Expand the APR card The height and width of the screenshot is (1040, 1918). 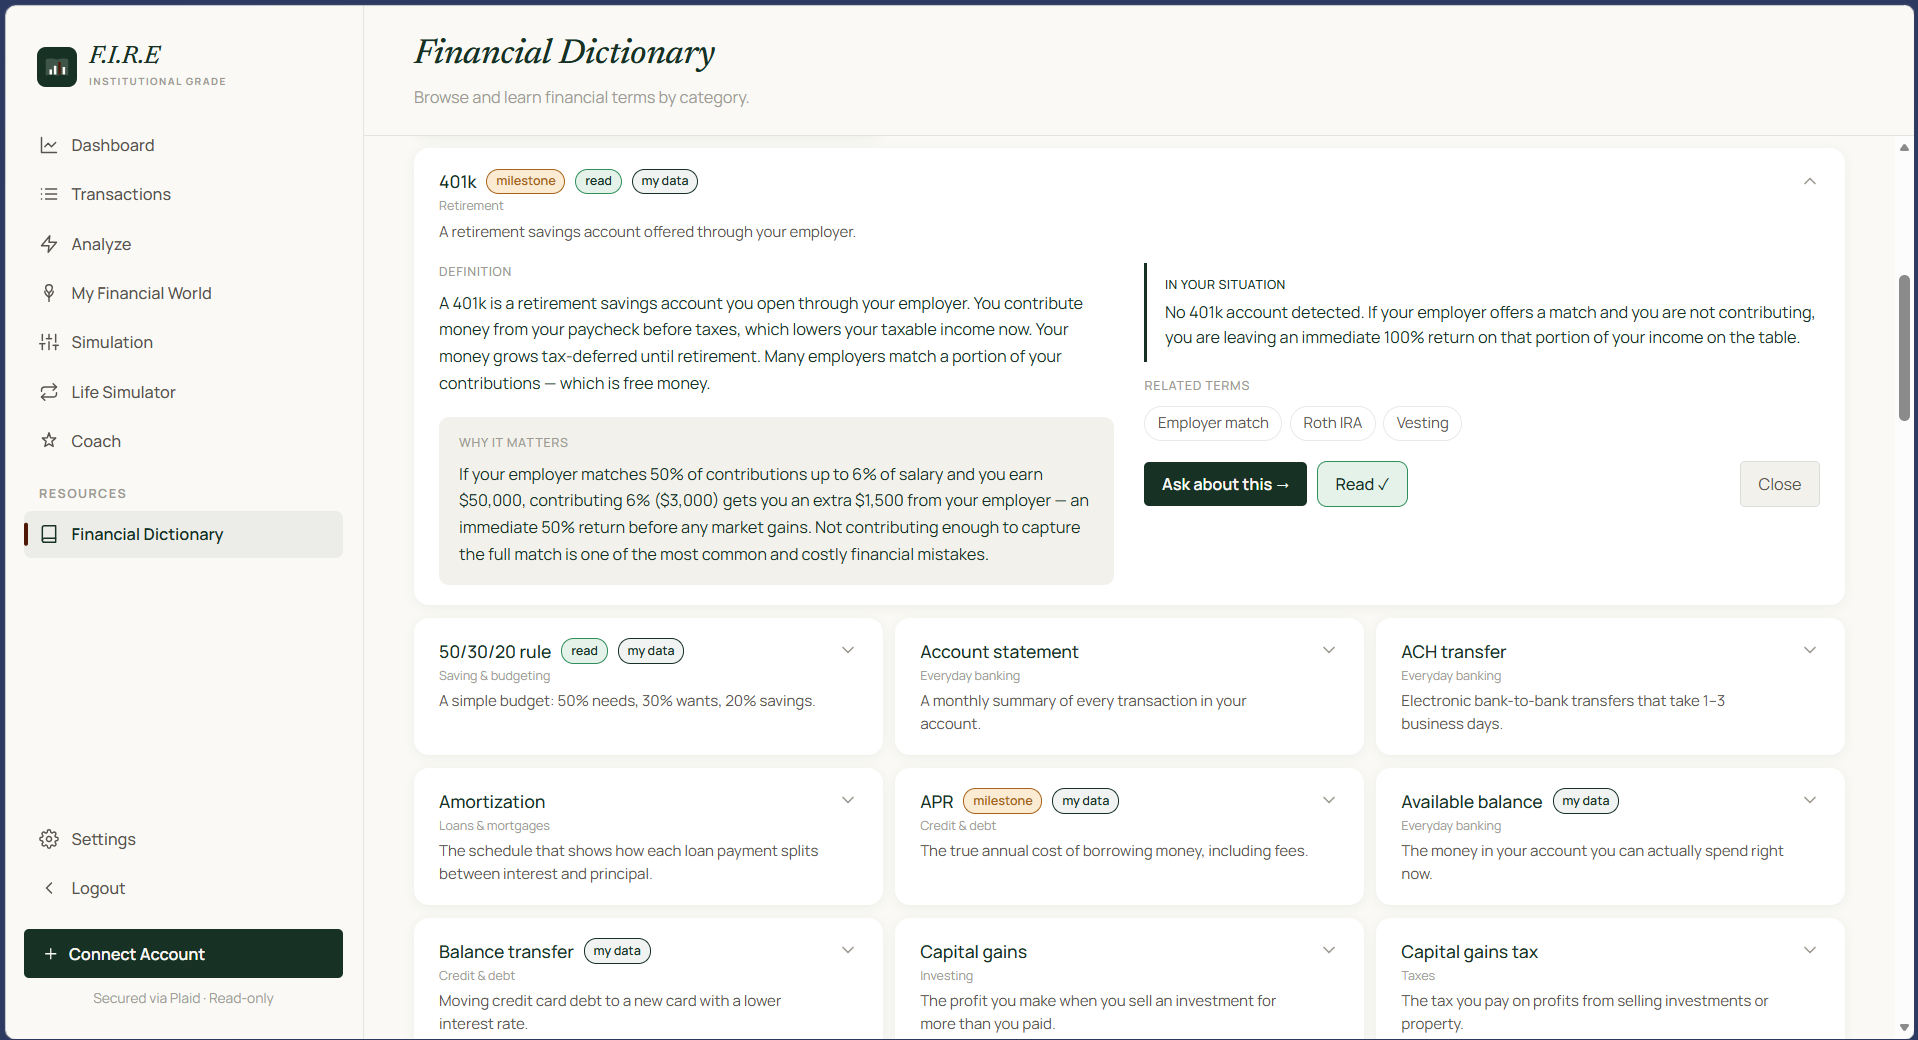tap(1329, 800)
